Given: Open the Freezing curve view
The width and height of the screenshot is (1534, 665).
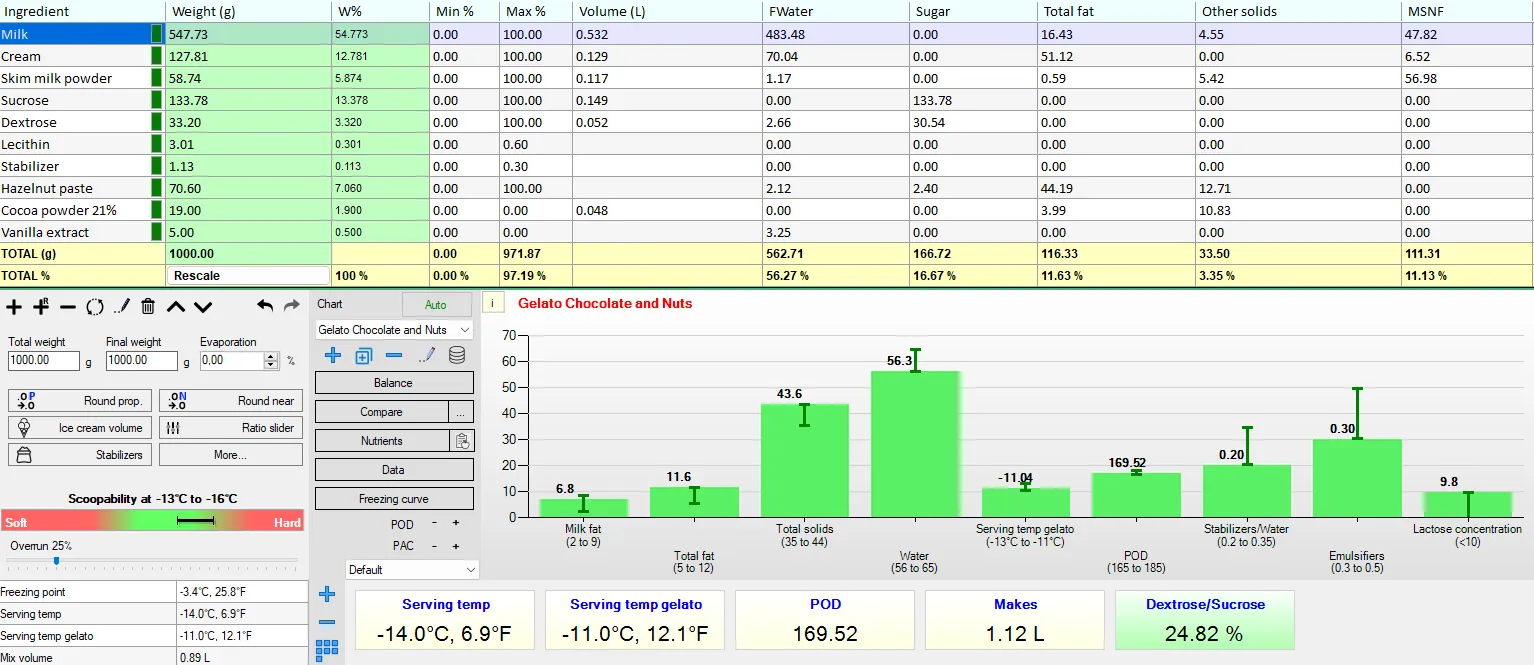Looking at the screenshot, I should (x=394, y=499).
